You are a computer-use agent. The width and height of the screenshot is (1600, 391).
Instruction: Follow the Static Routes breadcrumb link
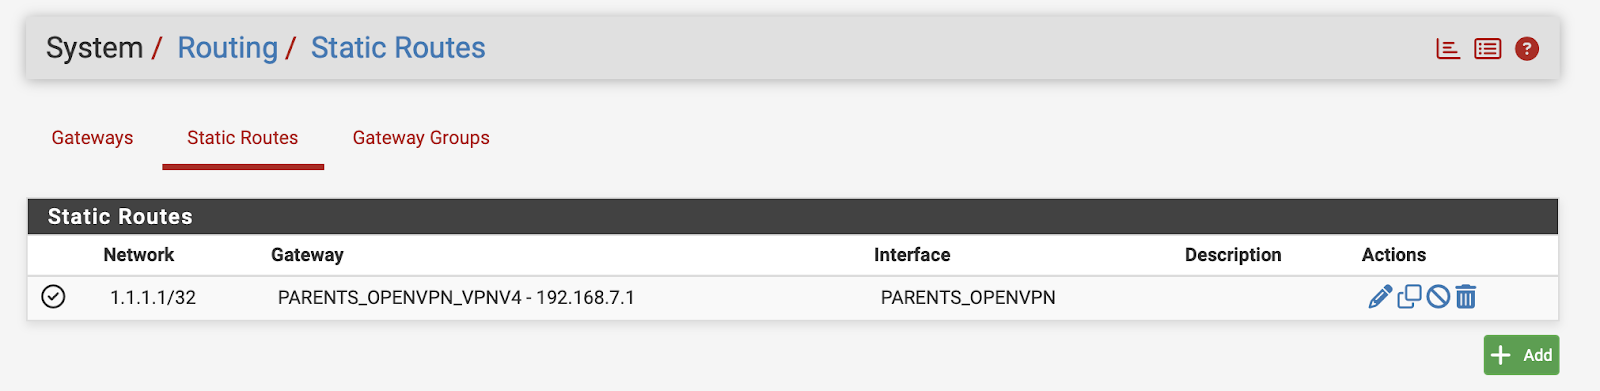[398, 48]
